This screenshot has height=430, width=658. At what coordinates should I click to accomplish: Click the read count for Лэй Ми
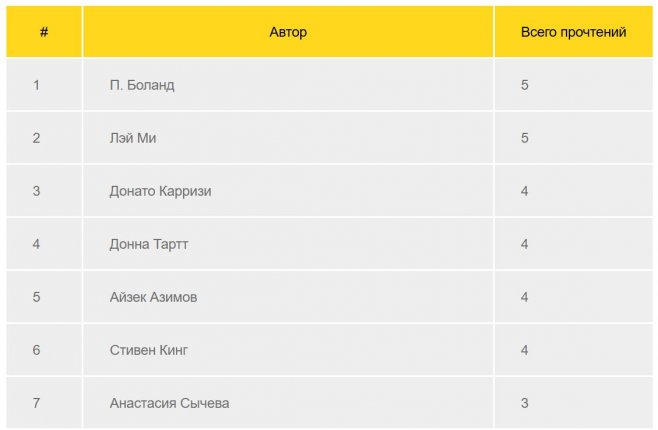(x=525, y=138)
